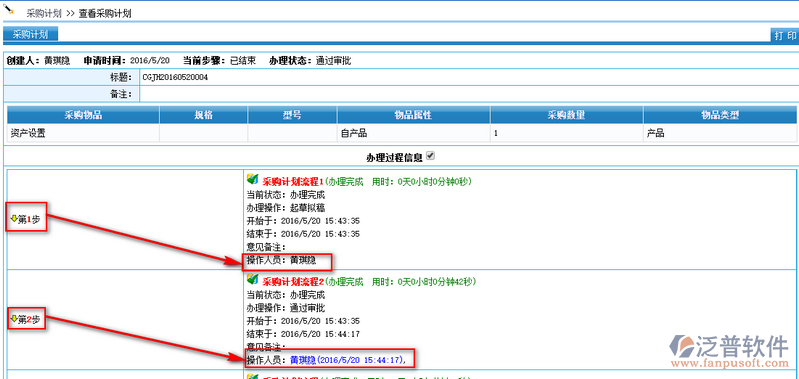Image resolution: width=799 pixels, height=379 pixels.
Task: Open the 采购计划流程1 title link
Action: [x=293, y=181]
